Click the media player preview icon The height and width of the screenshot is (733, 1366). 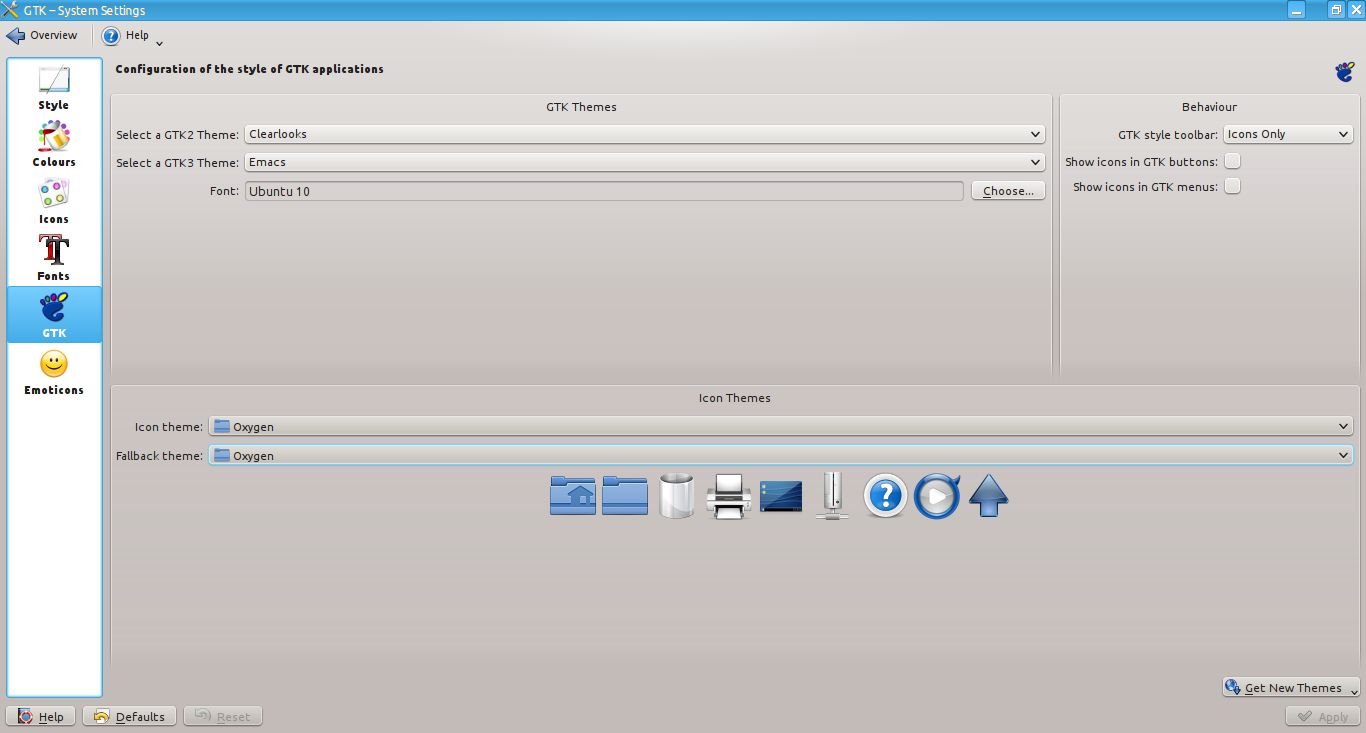pos(937,496)
